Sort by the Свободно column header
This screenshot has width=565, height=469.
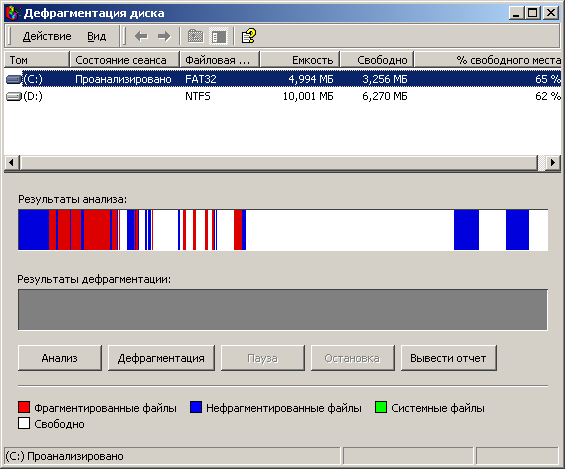pos(377,60)
